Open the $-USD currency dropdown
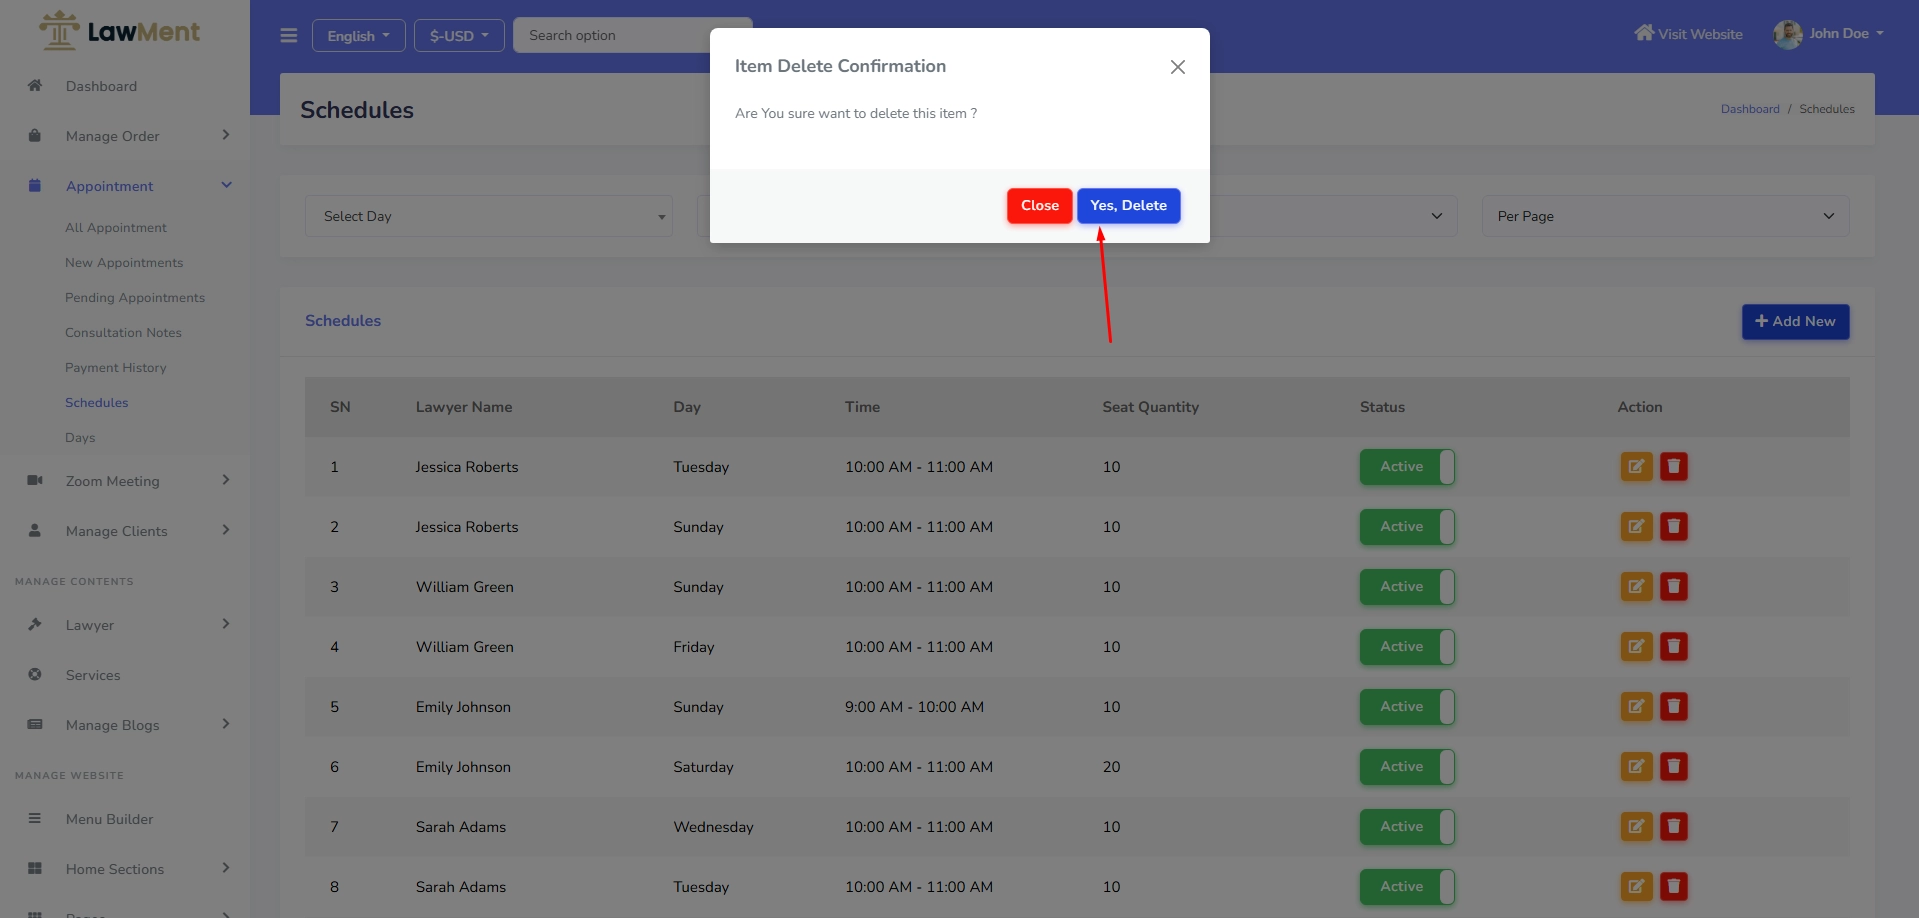 click(x=459, y=35)
